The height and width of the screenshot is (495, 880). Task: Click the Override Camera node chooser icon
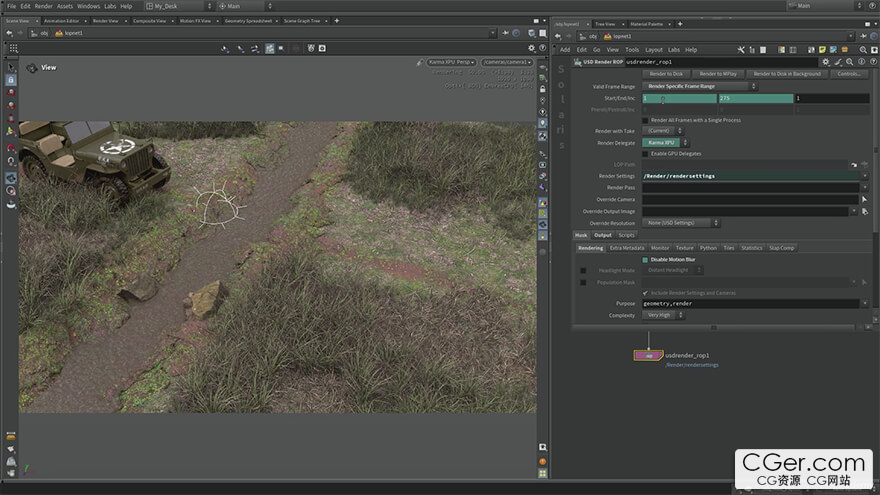pyautogui.click(x=864, y=200)
